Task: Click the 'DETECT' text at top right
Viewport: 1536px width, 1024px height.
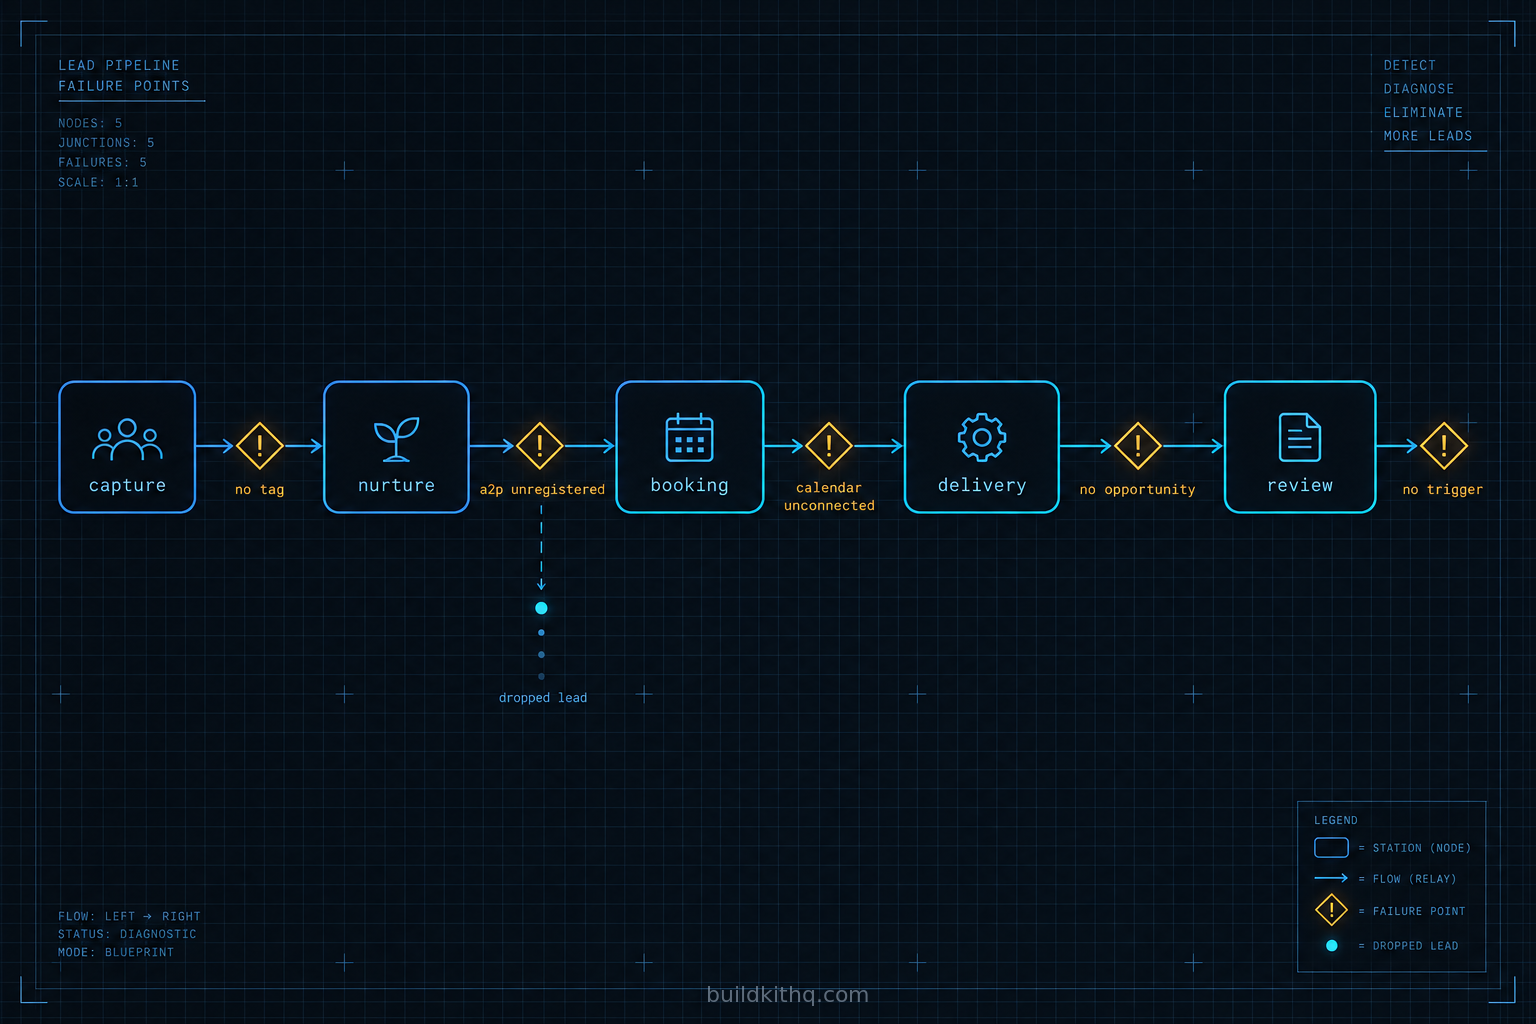Action: tap(1410, 65)
